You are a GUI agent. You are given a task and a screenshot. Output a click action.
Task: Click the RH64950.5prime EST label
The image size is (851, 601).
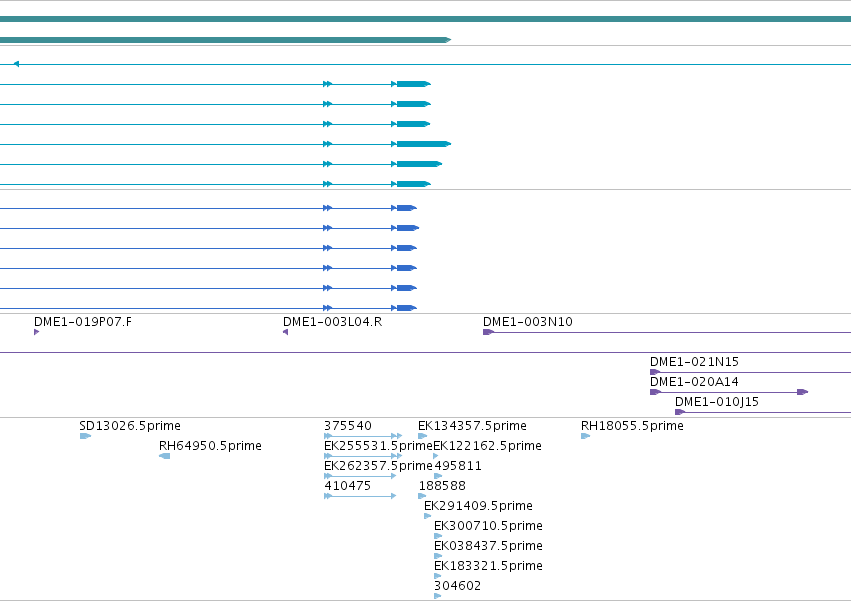210,446
